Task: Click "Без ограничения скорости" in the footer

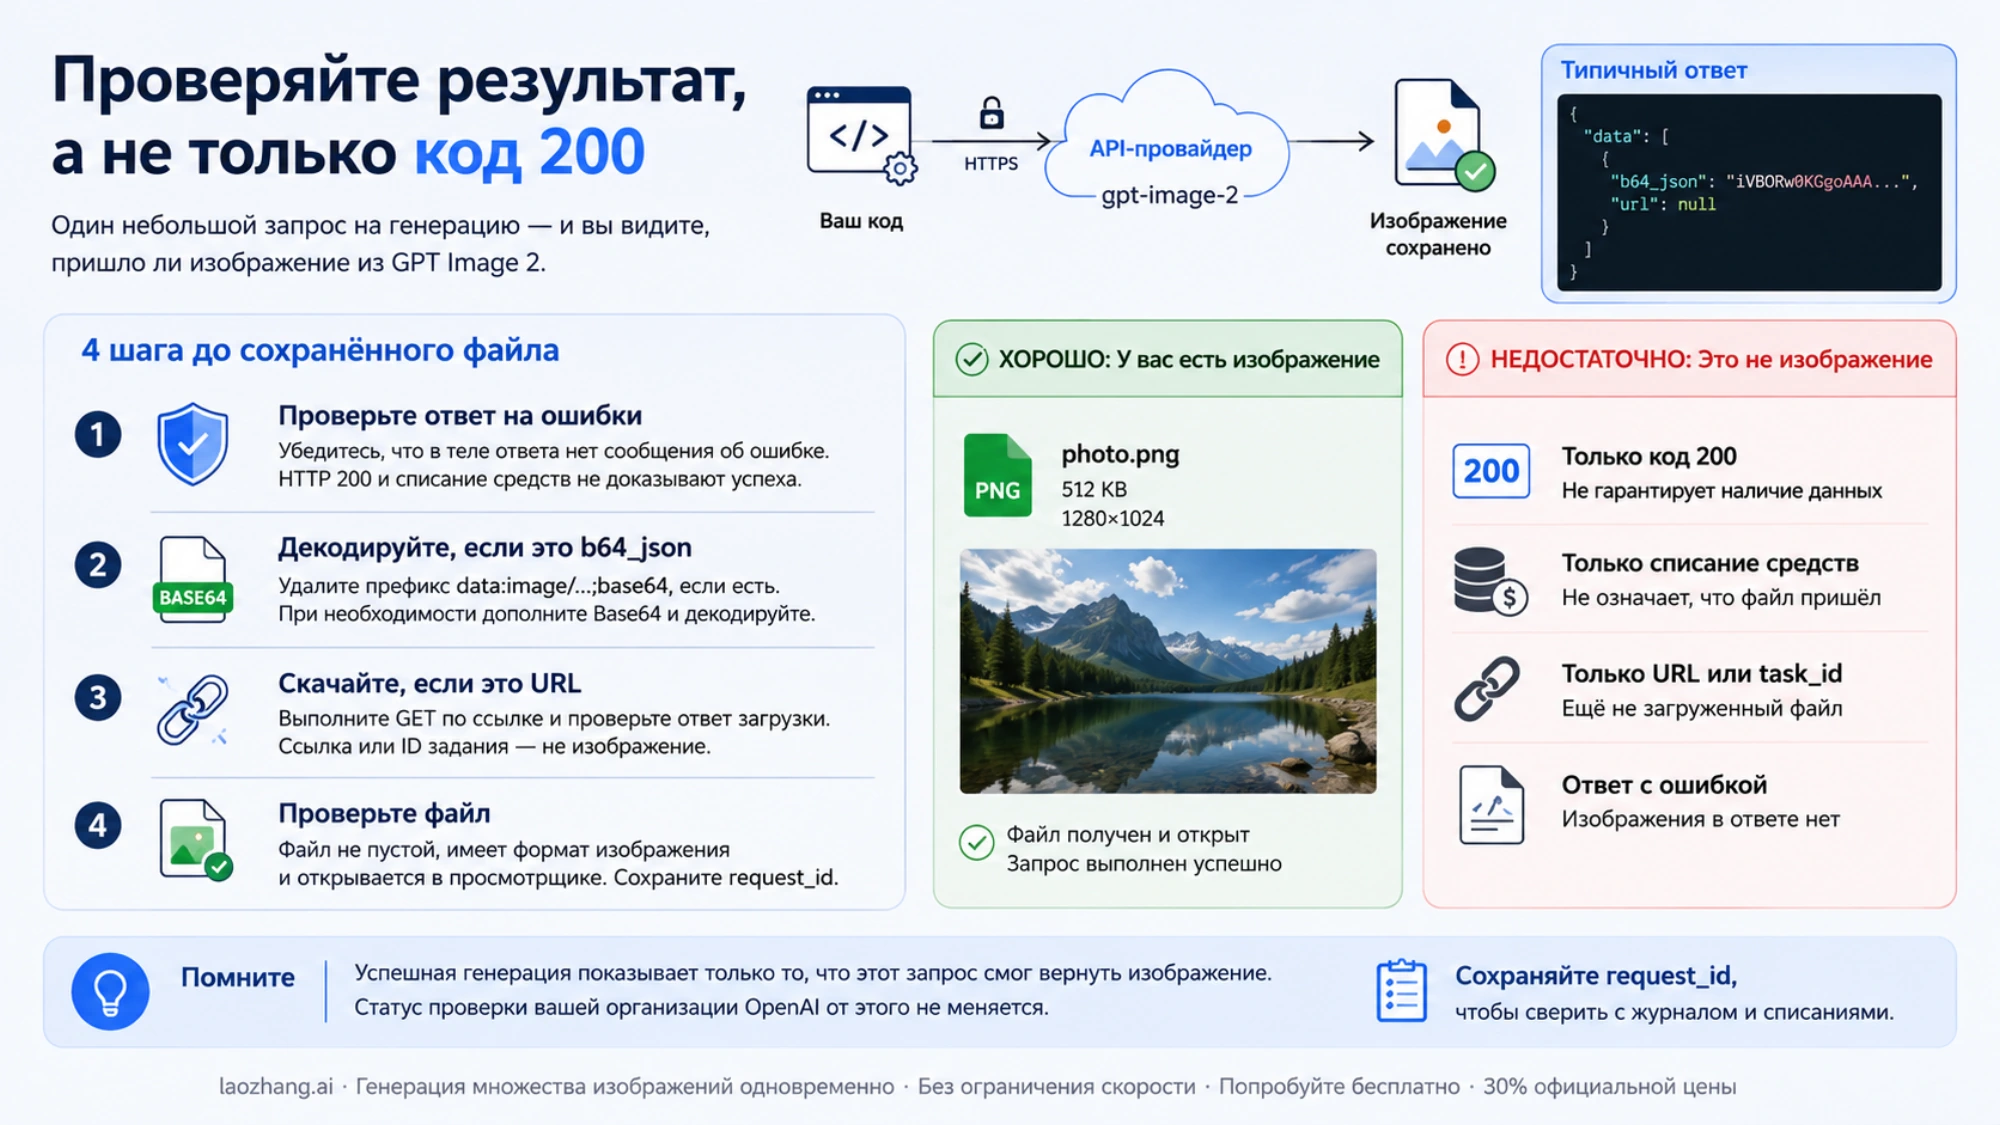Action: [x=1056, y=1087]
